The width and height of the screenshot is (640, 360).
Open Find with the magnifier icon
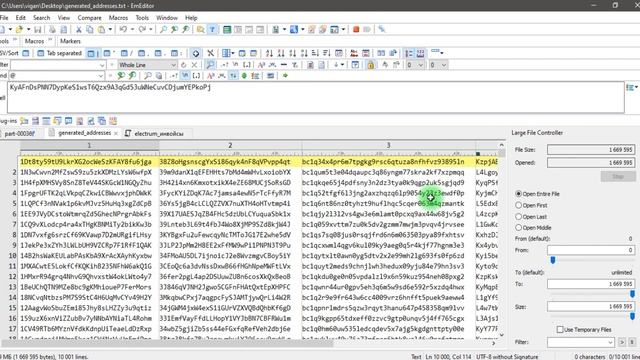click(x=163, y=29)
